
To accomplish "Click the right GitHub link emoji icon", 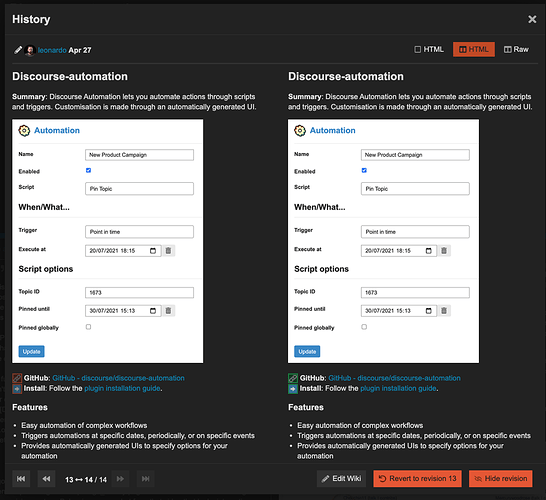I will click(x=293, y=378).
